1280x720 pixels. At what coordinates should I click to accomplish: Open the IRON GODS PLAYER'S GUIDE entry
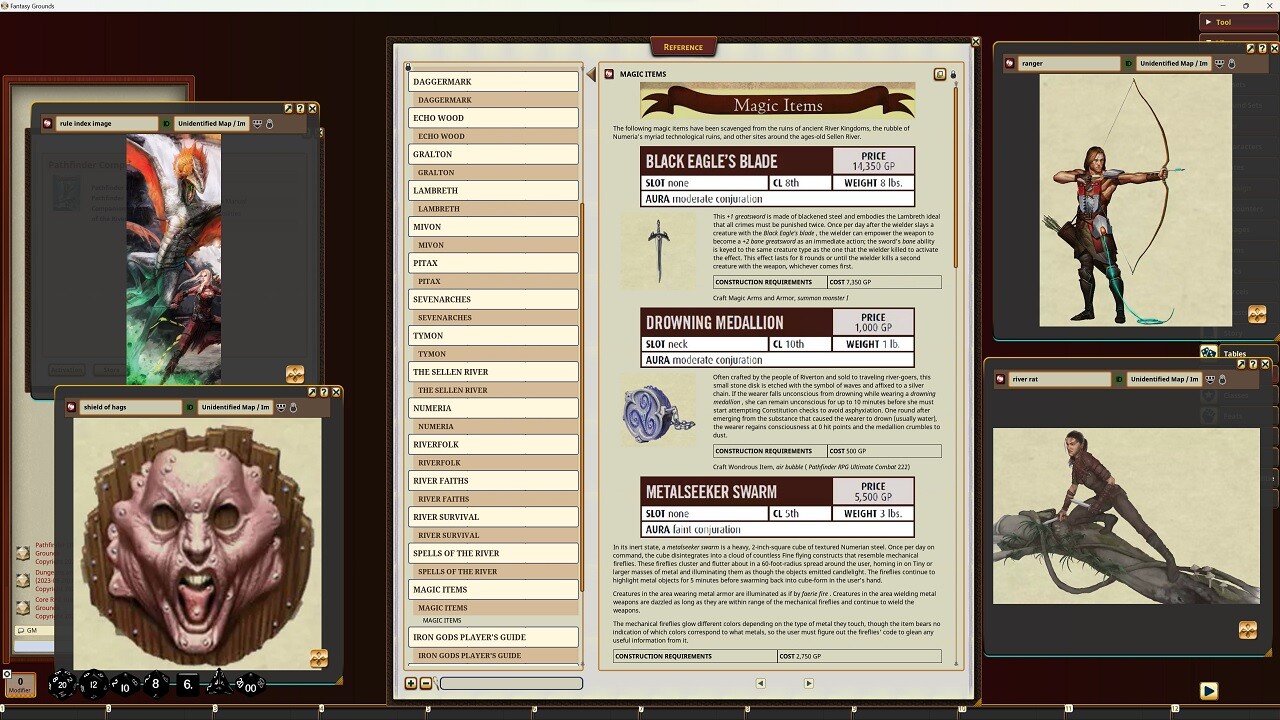[x=492, y=637]
